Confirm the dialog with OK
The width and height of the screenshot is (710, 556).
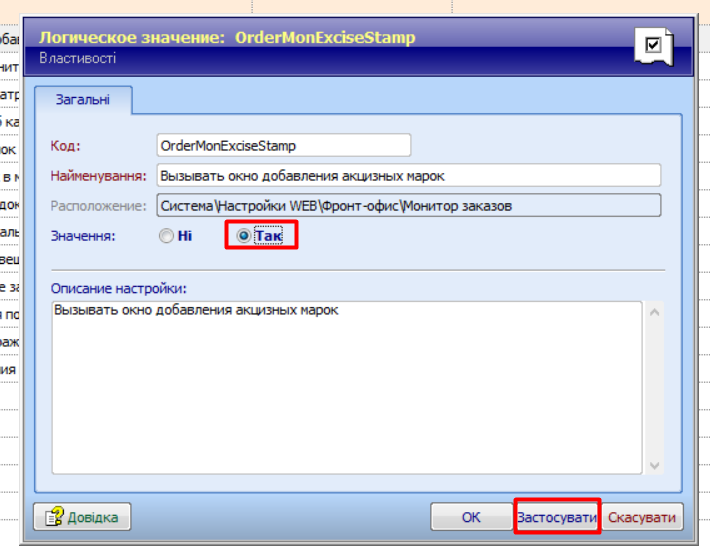click(x=471, y=517)
